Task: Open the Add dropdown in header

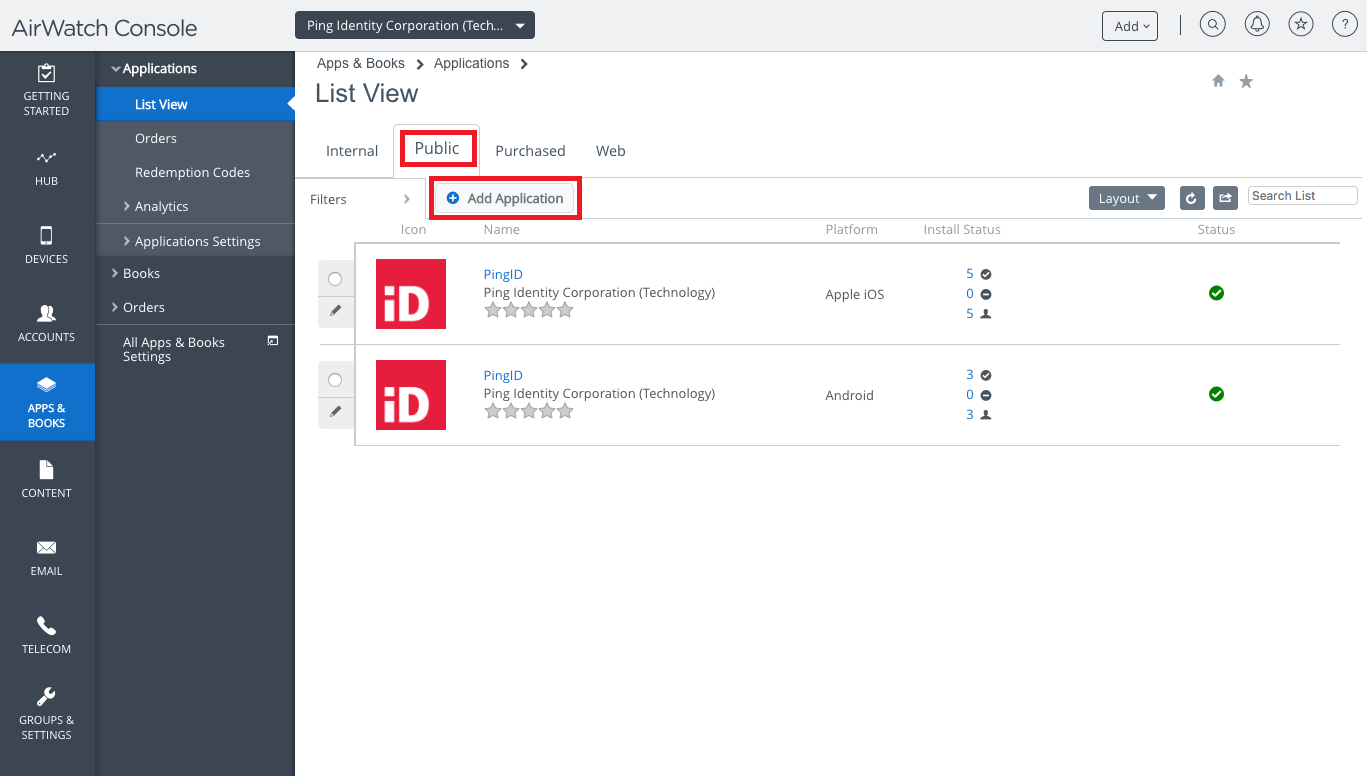Action: point(1129,26)
